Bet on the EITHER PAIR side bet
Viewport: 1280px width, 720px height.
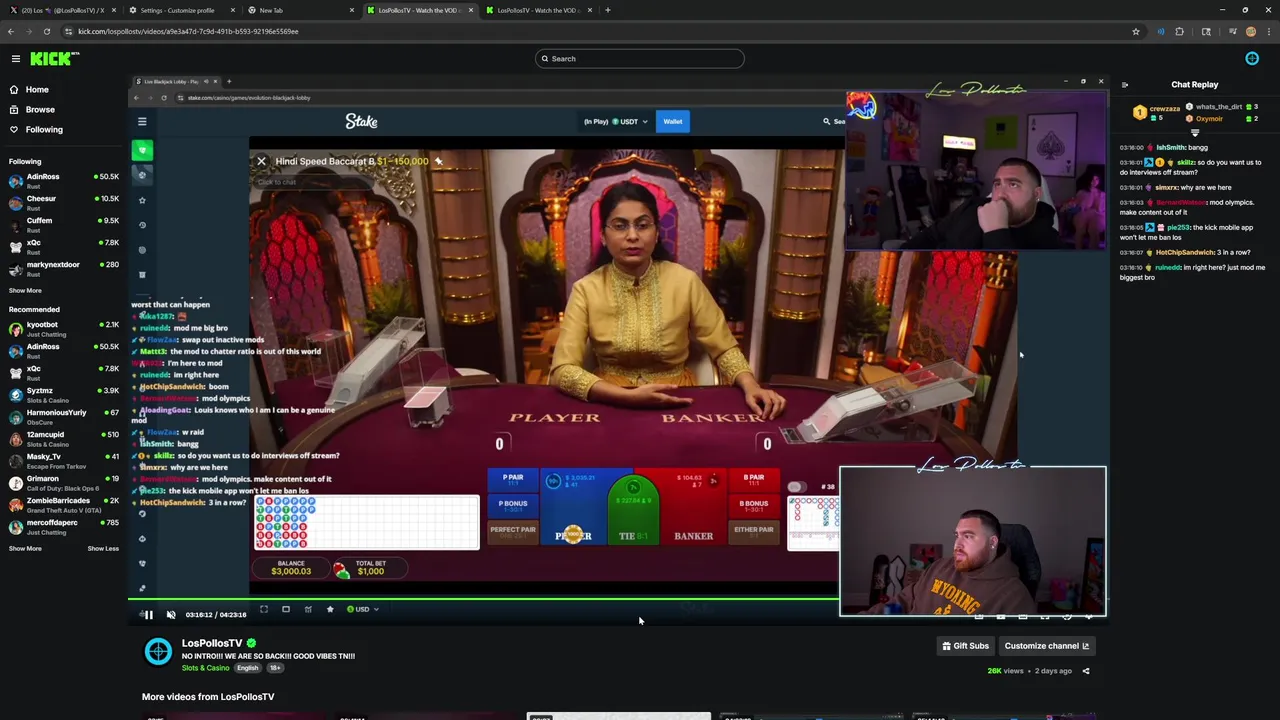[x=754, y=532]
